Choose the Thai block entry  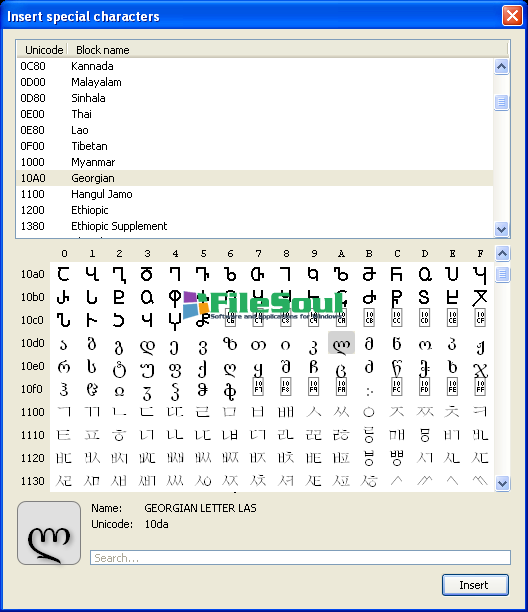pos(255,114)
